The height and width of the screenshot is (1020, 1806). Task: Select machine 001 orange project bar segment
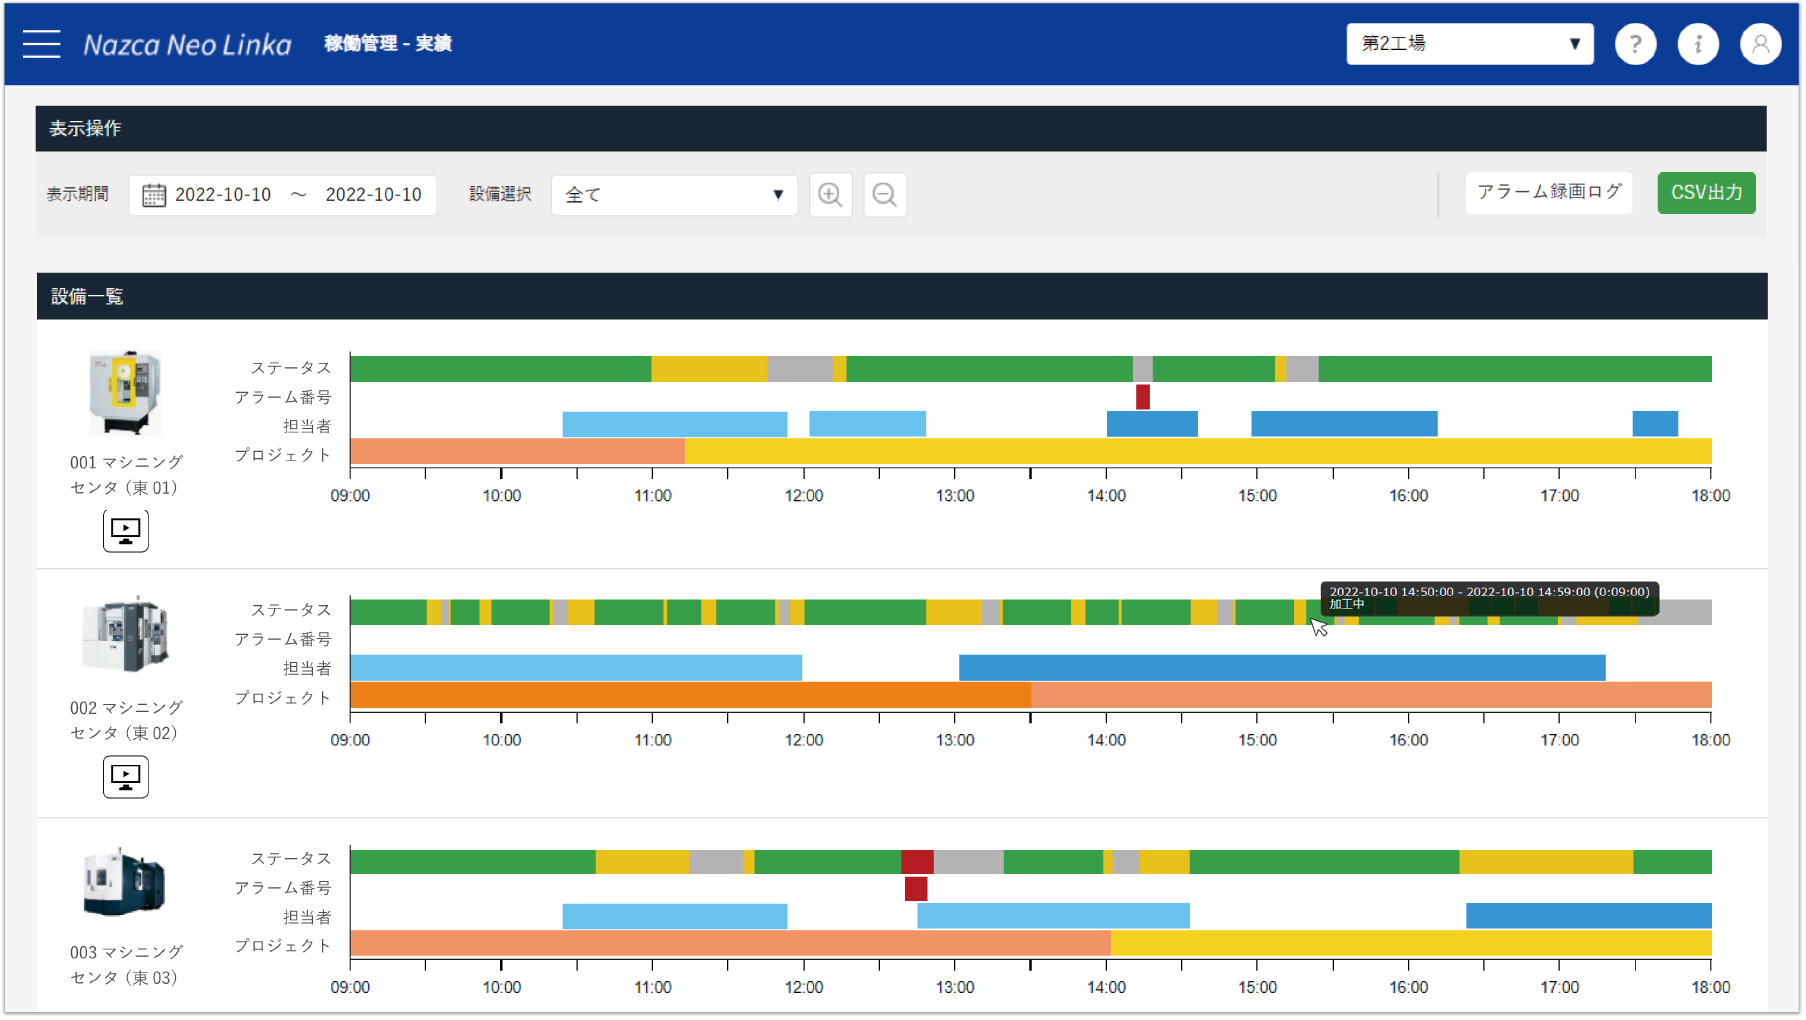click(517, 452)
